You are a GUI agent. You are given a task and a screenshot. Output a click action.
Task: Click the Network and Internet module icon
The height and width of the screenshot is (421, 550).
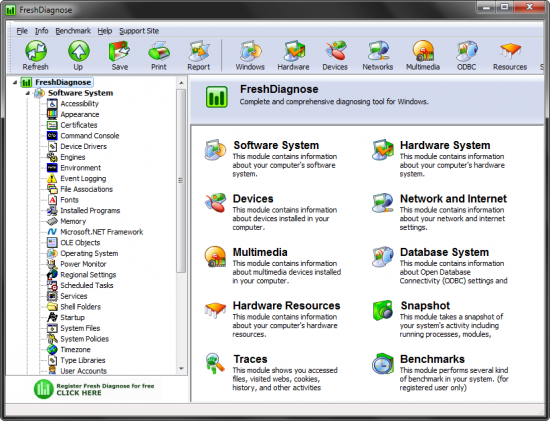pos(382,203)
